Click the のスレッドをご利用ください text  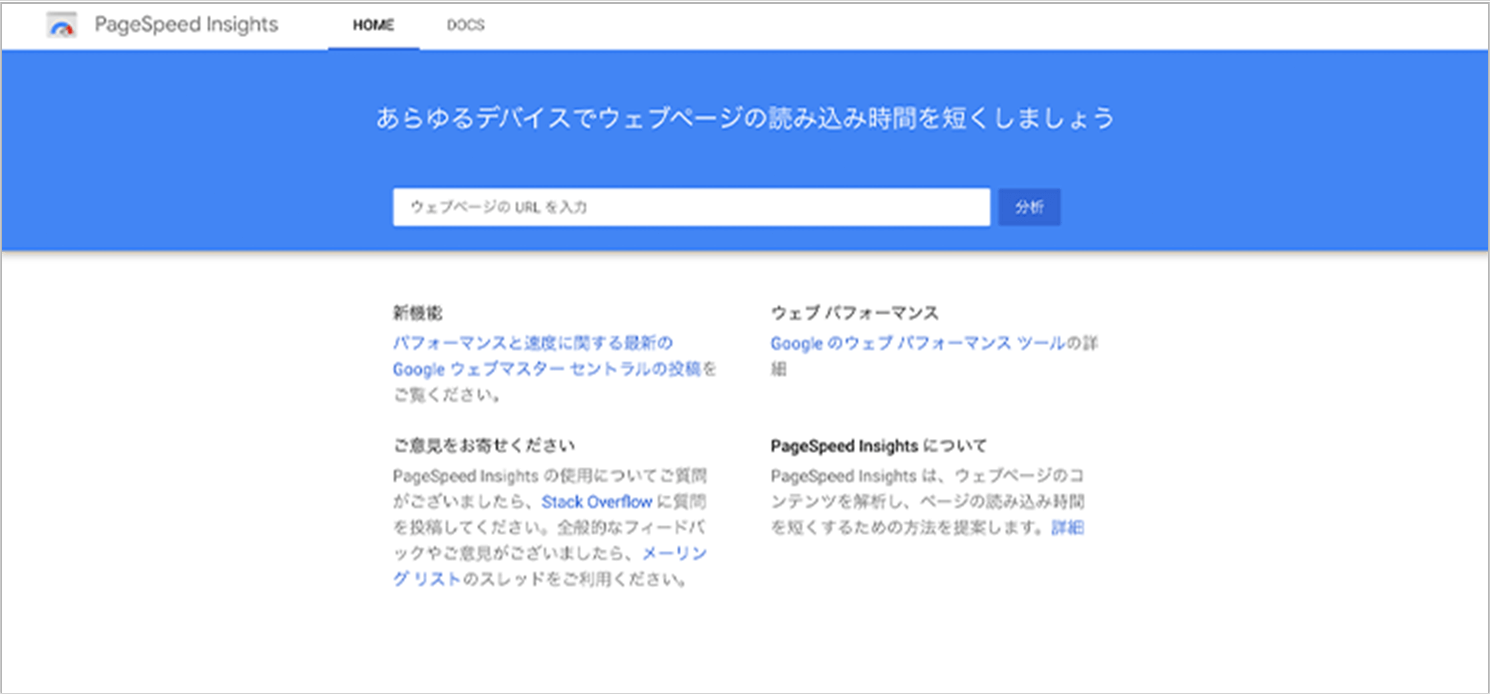pyautogui.click(x=576, y=580)
